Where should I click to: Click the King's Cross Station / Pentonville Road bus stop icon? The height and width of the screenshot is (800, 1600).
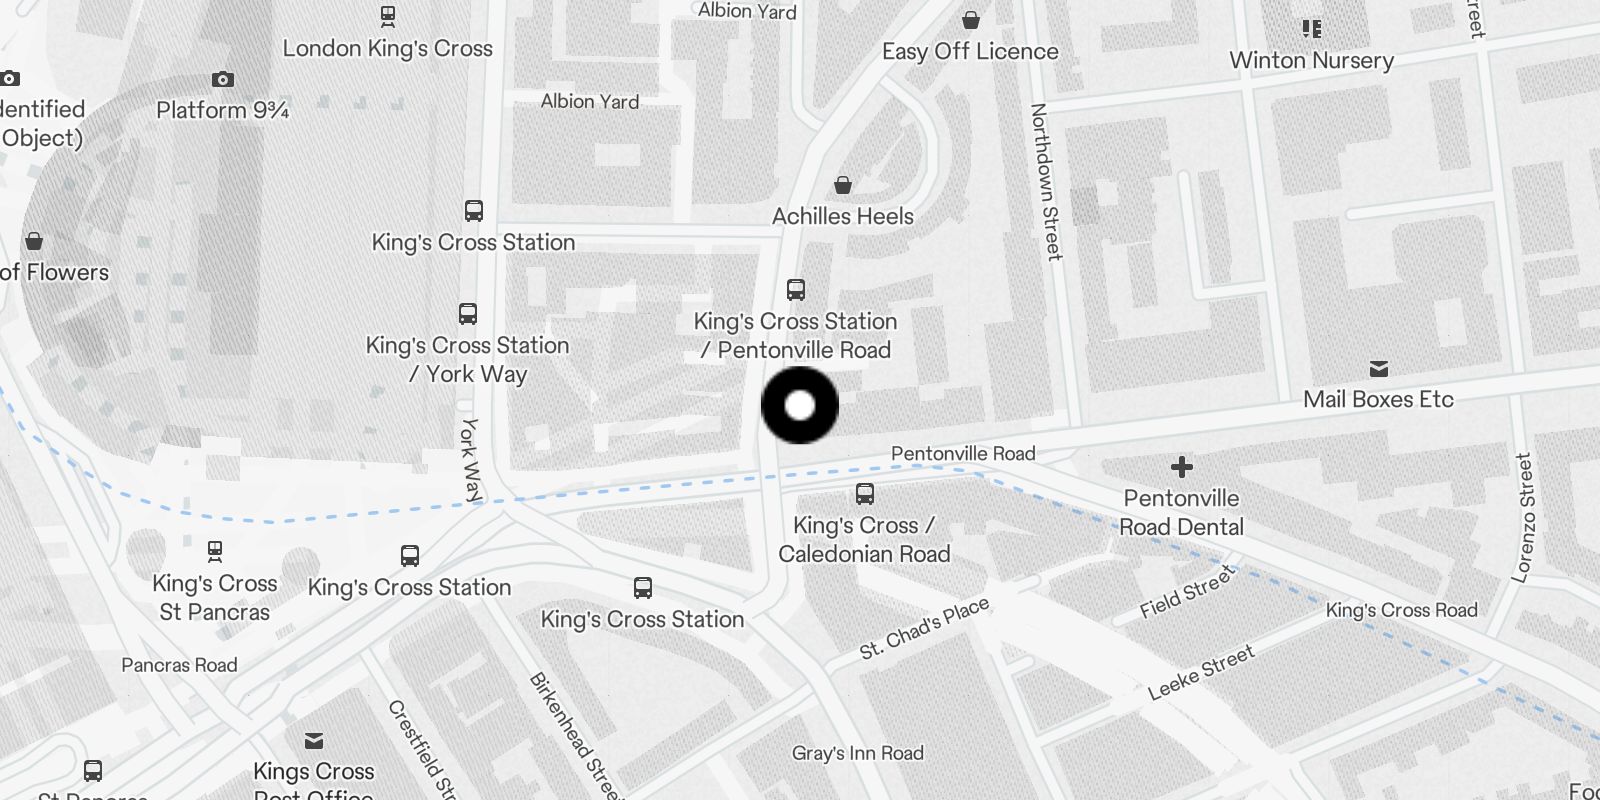pyautogui.click(x=796, y=290)
